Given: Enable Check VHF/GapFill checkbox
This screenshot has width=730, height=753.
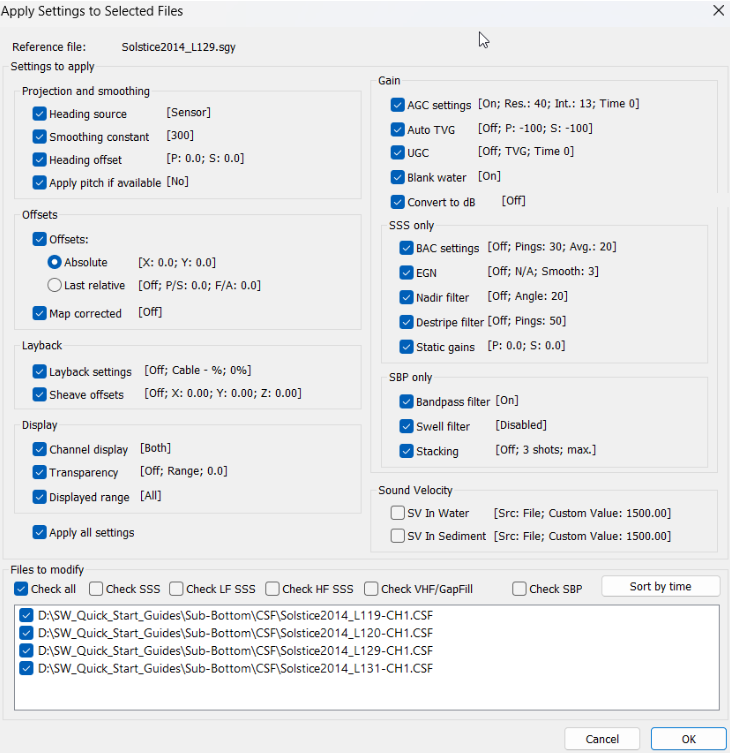Looking at the screenshot, I should 371,589.
